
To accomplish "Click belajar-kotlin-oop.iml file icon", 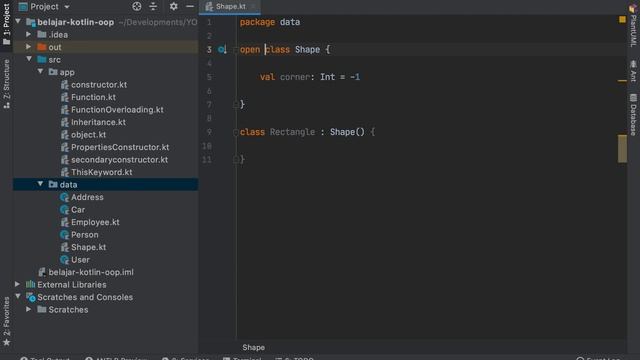I will coord(42,272).
